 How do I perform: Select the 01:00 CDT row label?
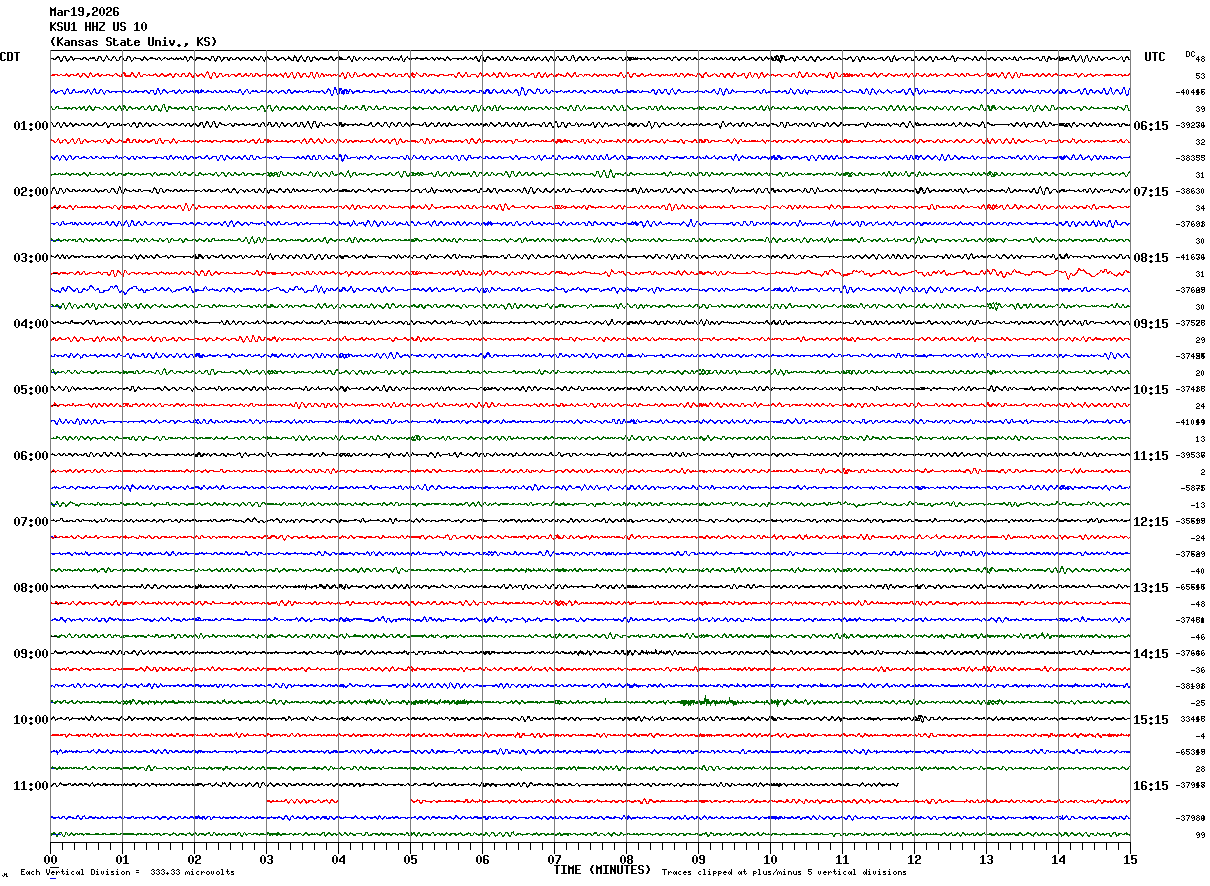coord(30,126)
